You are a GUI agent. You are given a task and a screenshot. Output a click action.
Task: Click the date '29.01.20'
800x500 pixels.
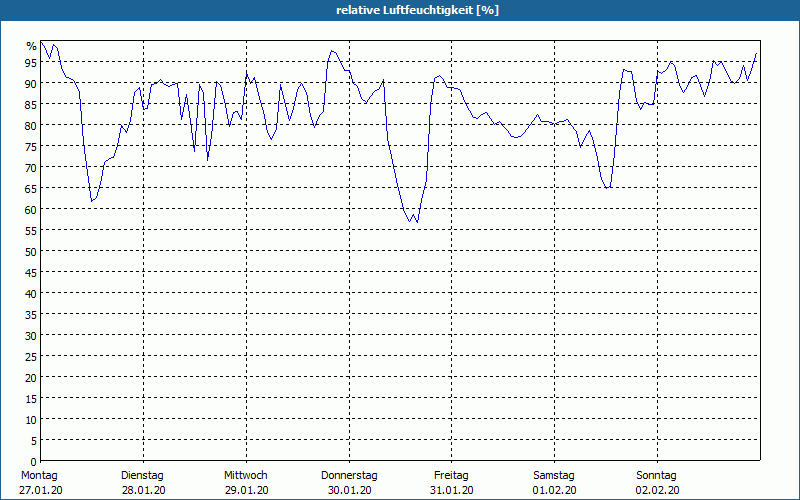[246, 490]
